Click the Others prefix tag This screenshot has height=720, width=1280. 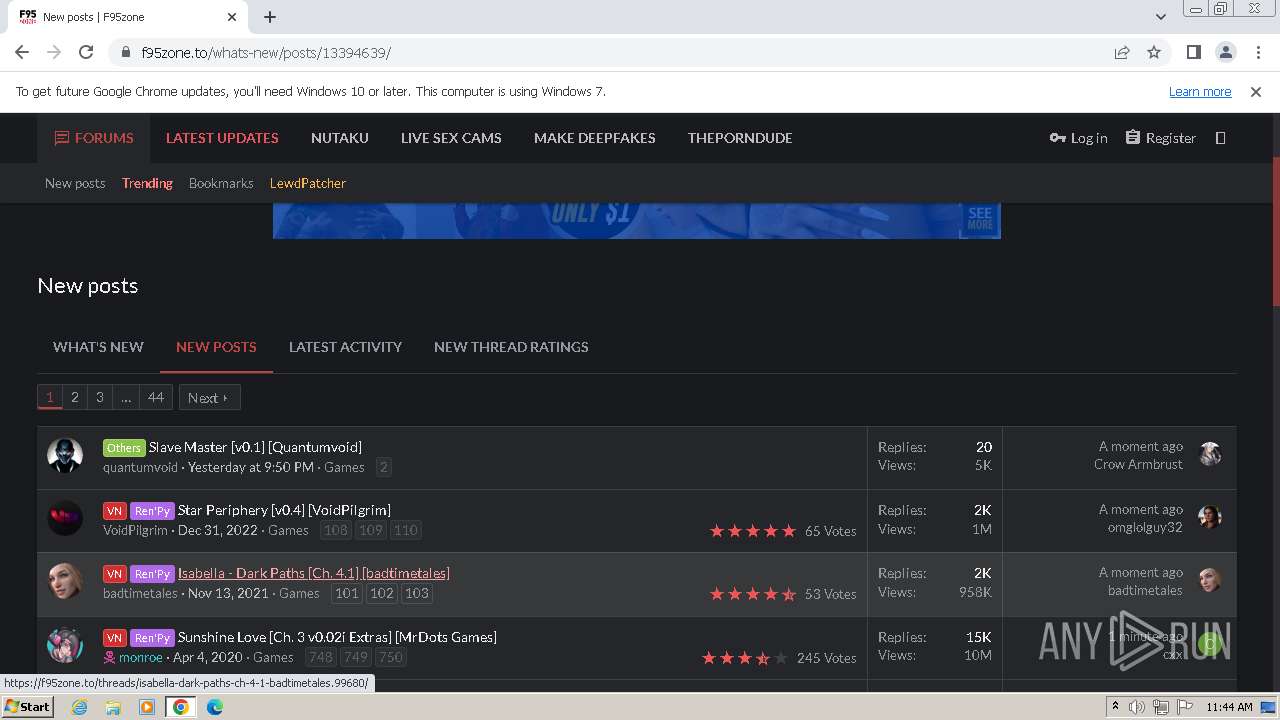tap(124, 447)
